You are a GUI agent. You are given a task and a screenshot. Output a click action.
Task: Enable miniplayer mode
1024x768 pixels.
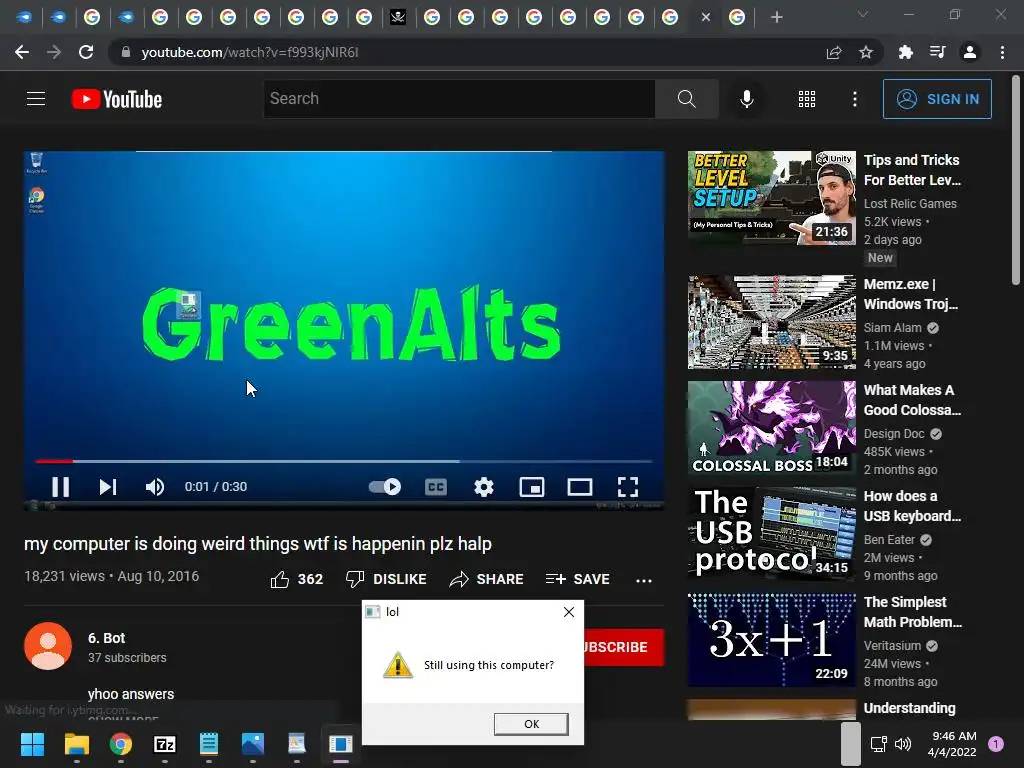pyautogui.click(x=532, y=487)
